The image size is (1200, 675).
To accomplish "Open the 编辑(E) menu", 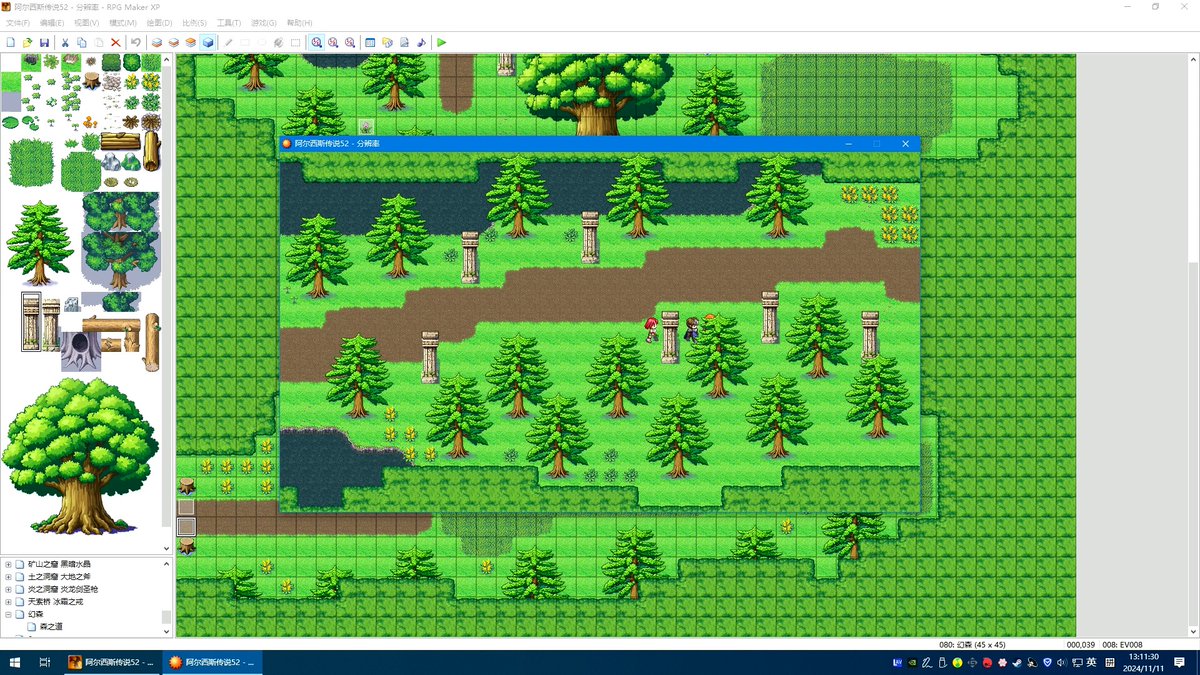I will (x=52, y=23).
